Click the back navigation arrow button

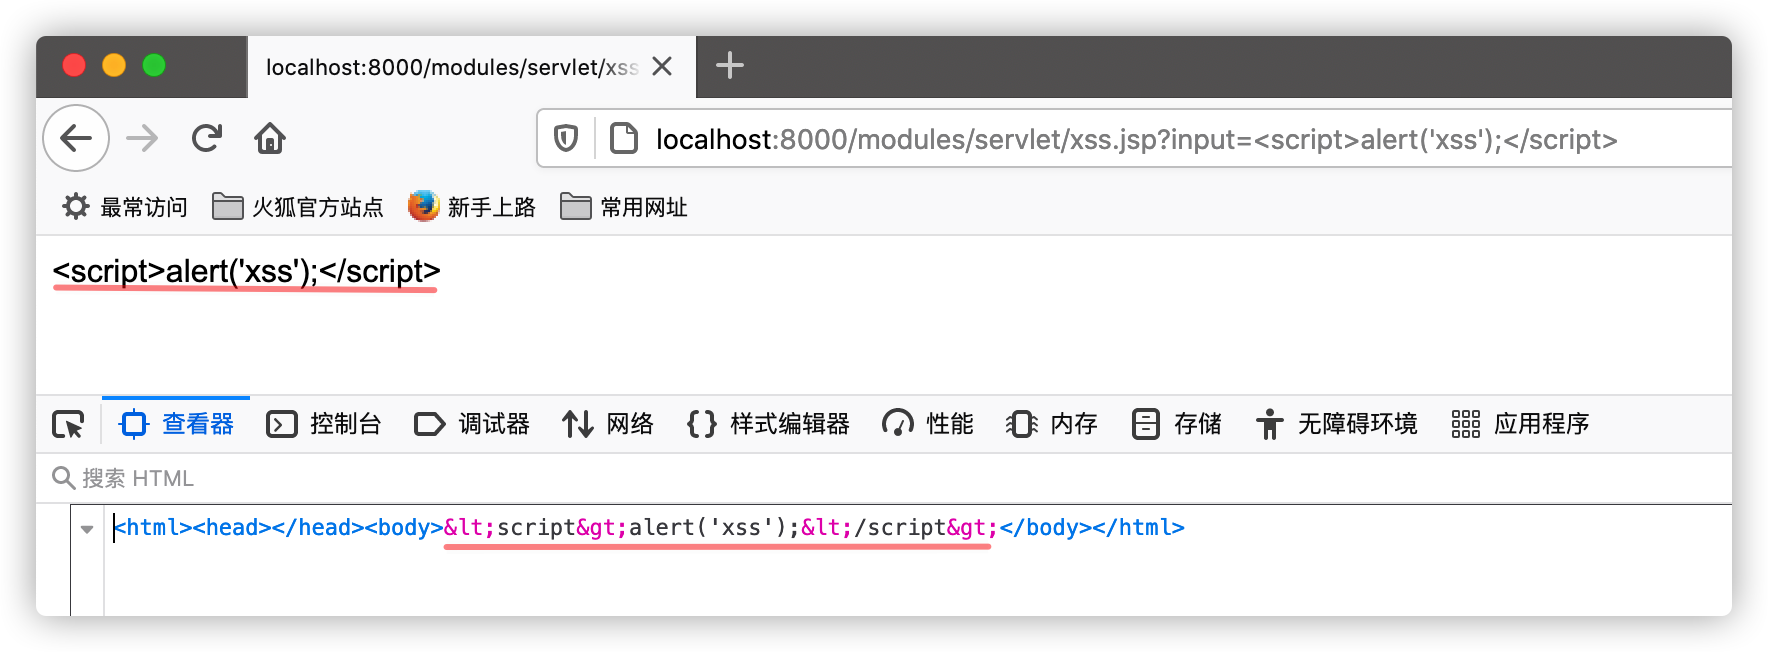76,138
